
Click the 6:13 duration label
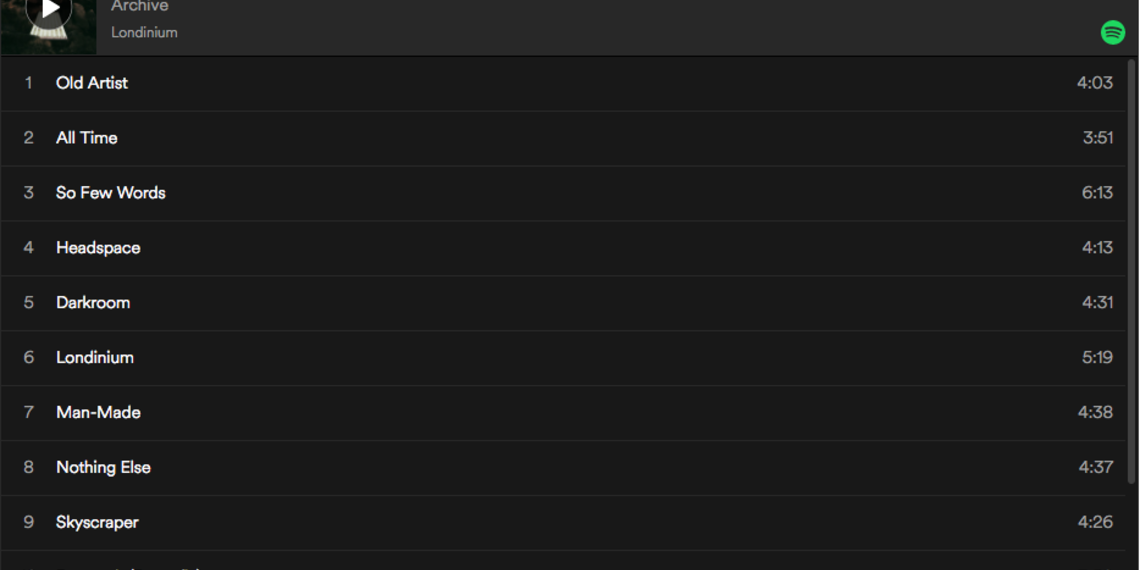pos(1096,193)
